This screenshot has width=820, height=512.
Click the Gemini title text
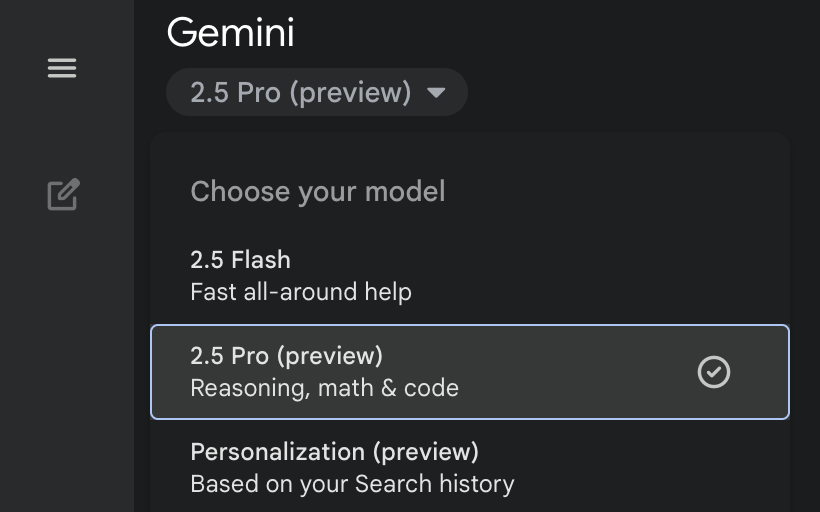click(x=231, y=32)
